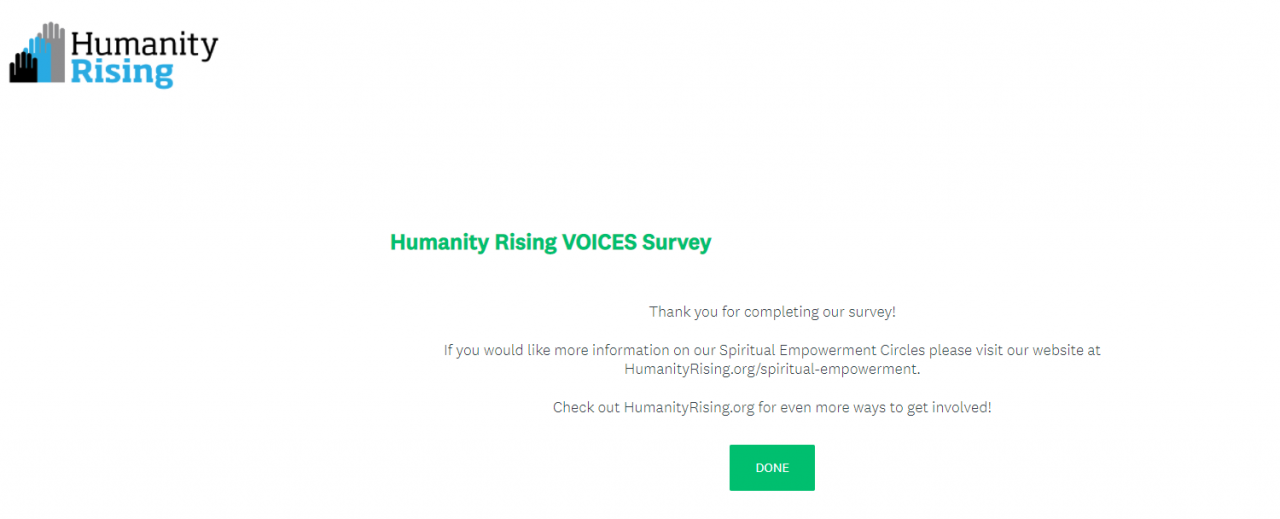Open the HumanityRising.org/spiritual-empowerment address
Screen dimensions: 1280x519
[x=771, y=369]
